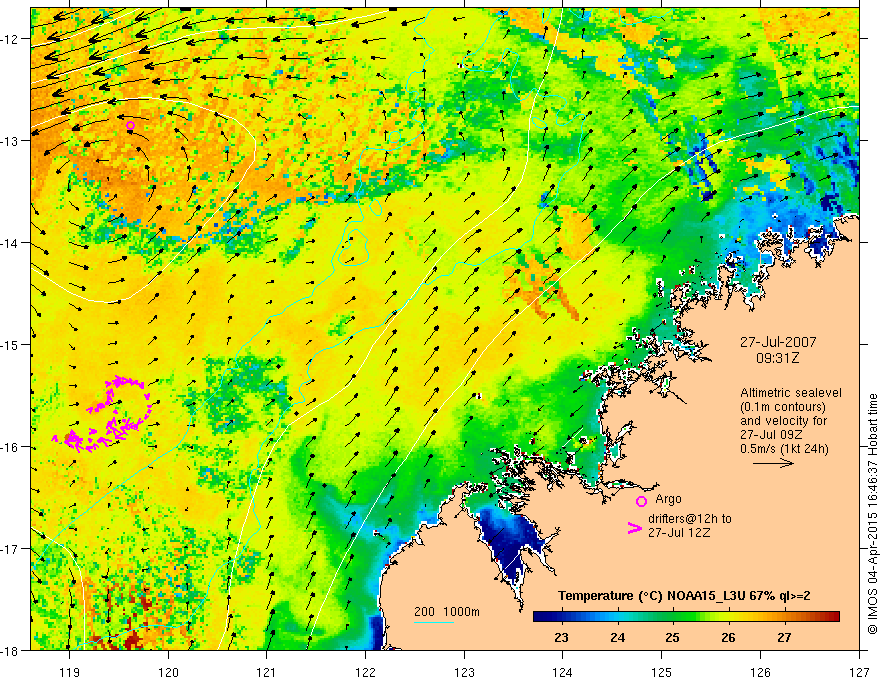The height and width of the screenshot is (680, 880).
Task: Click the '(0.1m contours)' text
Action: 783,407
